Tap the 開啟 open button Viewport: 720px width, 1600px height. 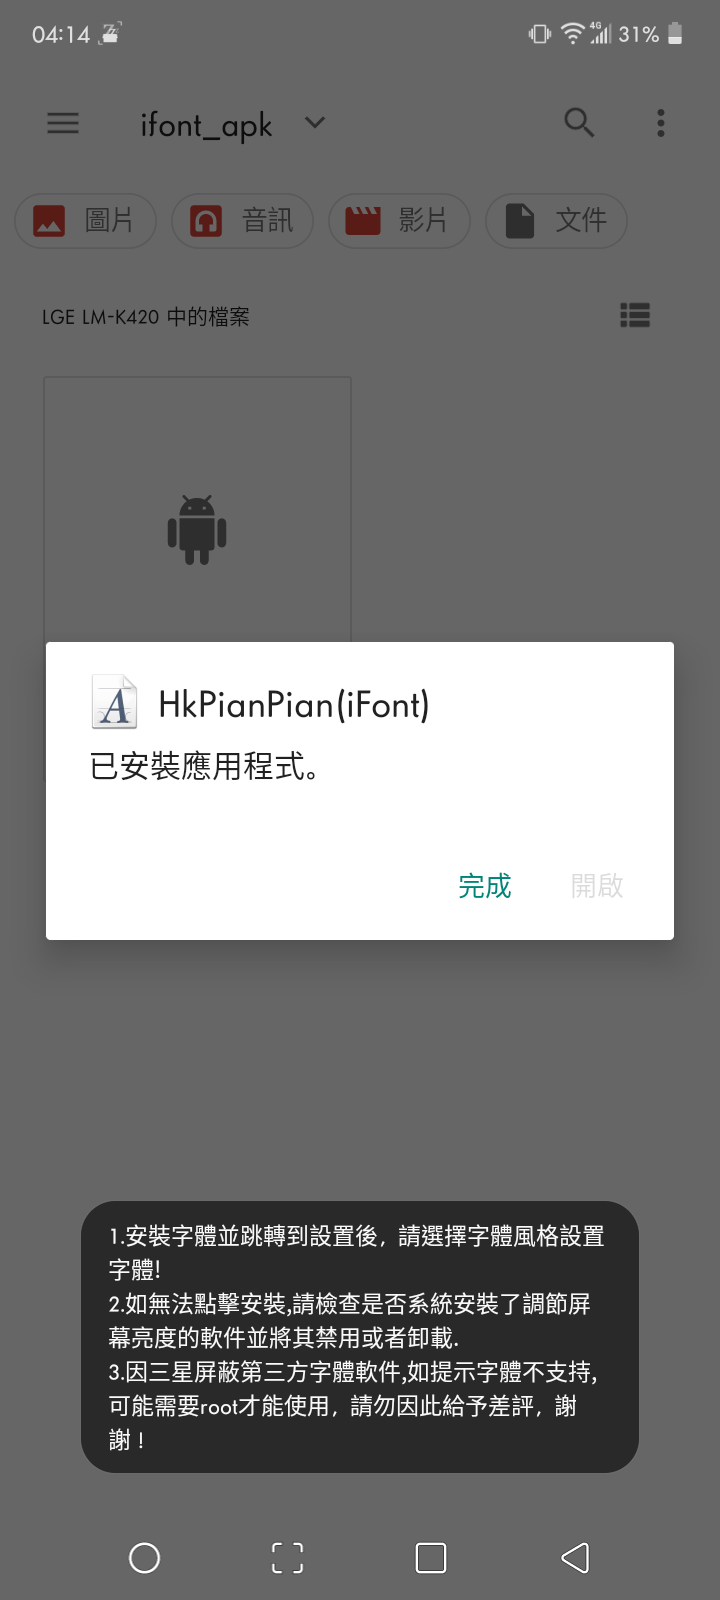[597, 886]
